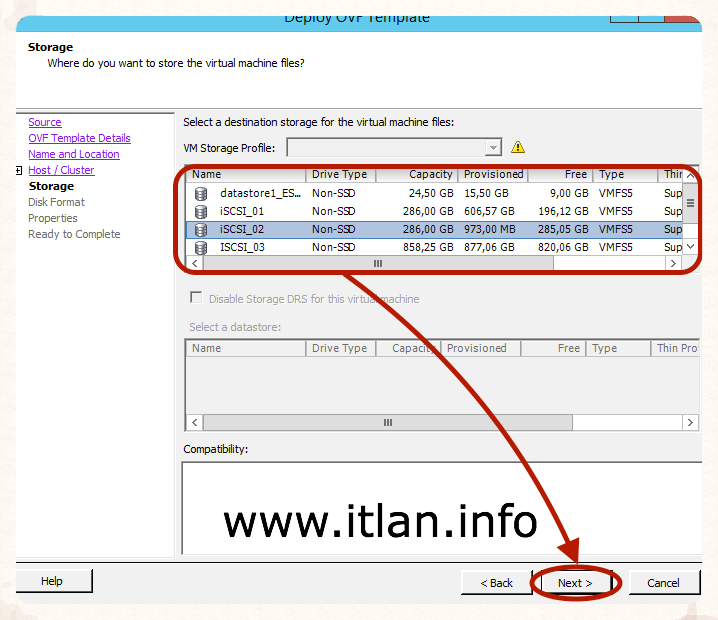
Task: Open the VM Storage Profile dropdown
Action: (492, 147)
